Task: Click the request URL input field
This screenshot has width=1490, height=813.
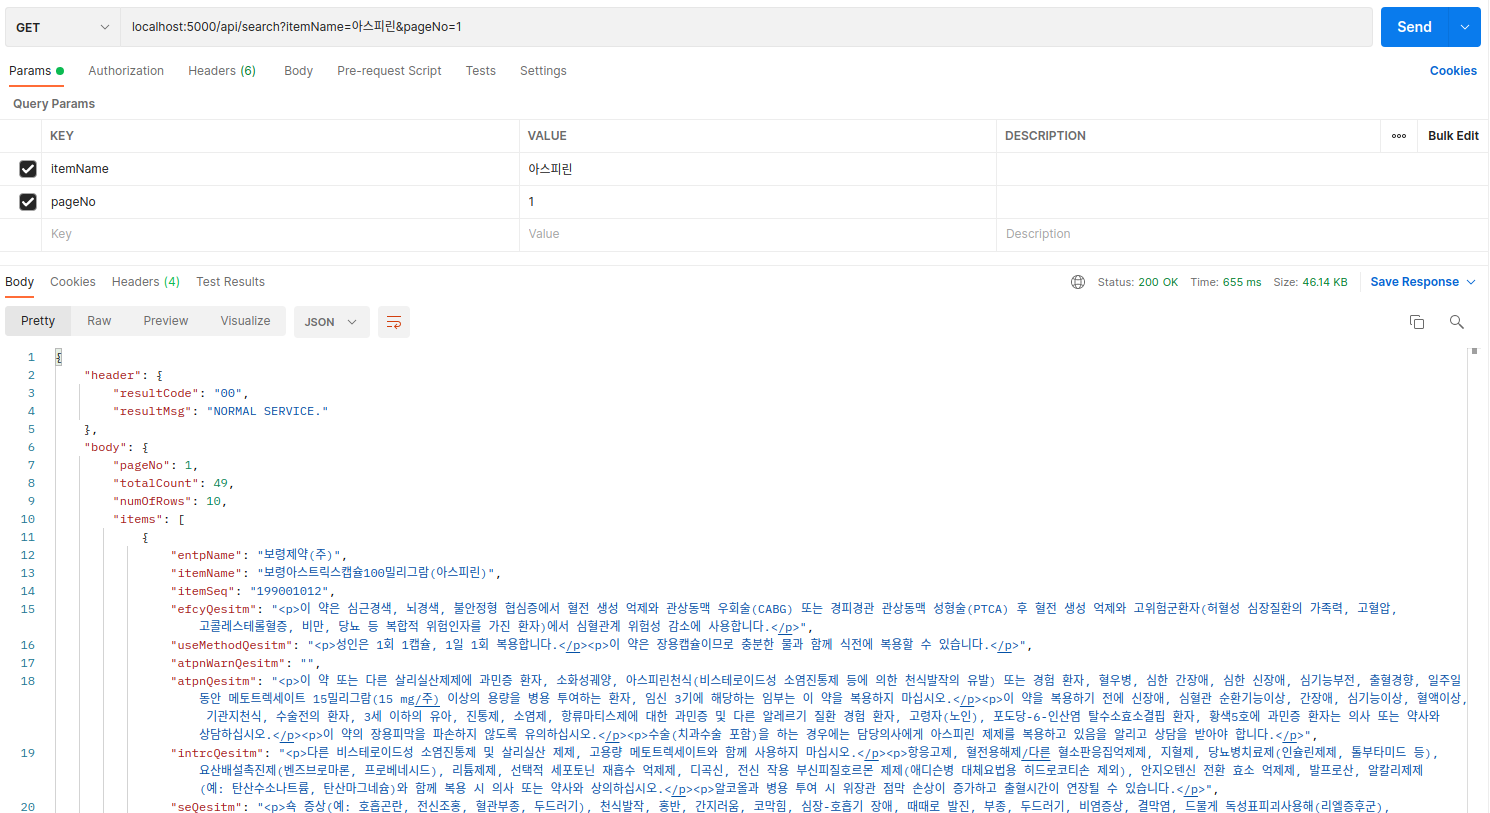Action: [x=746, y=27]
